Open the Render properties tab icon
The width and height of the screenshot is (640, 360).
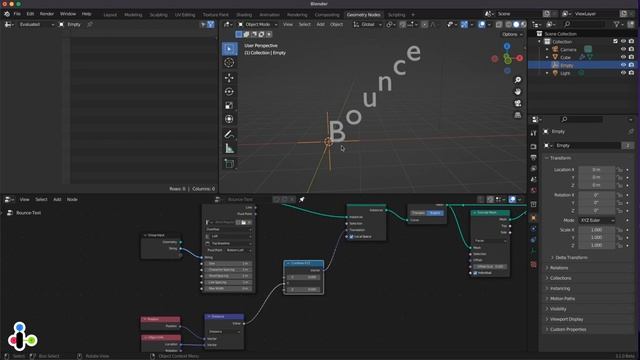[x=533, y=146]
